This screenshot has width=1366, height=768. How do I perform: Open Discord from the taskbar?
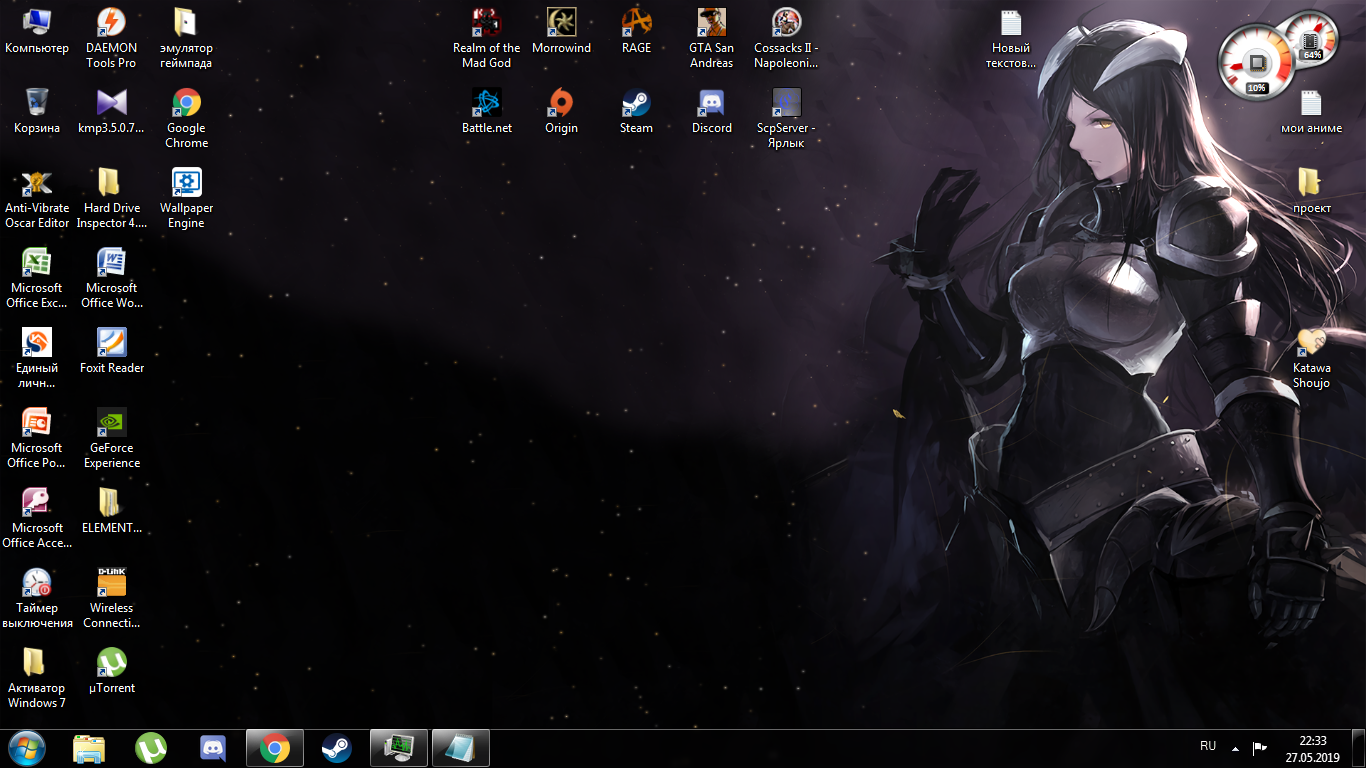pos(213,748)
